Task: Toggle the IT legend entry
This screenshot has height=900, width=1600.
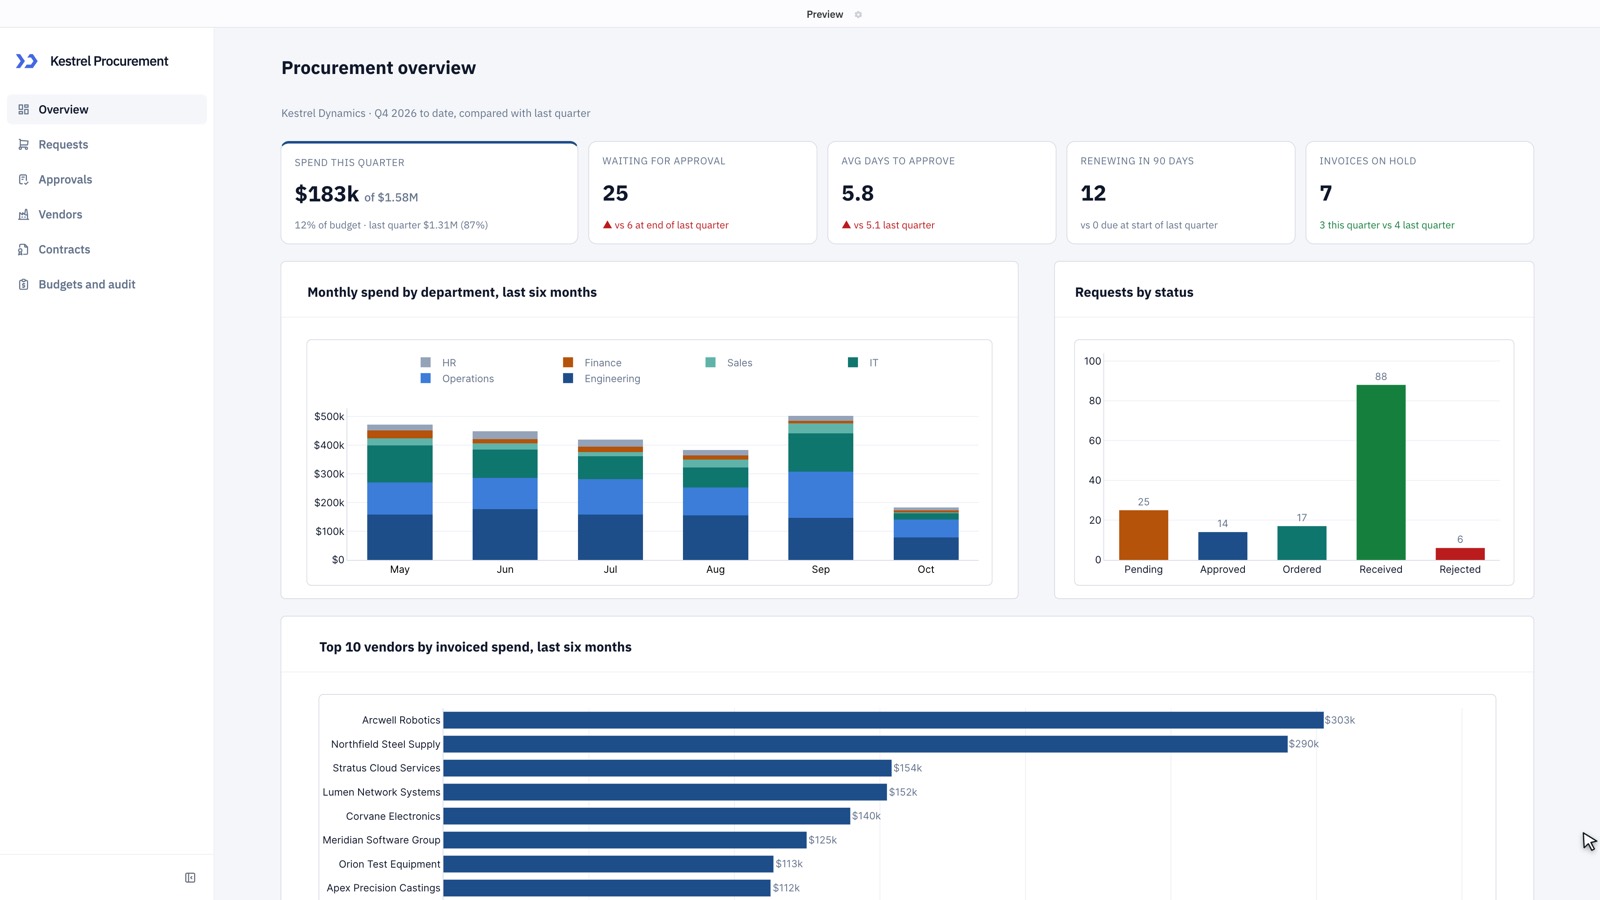Action: click(863, 363)
